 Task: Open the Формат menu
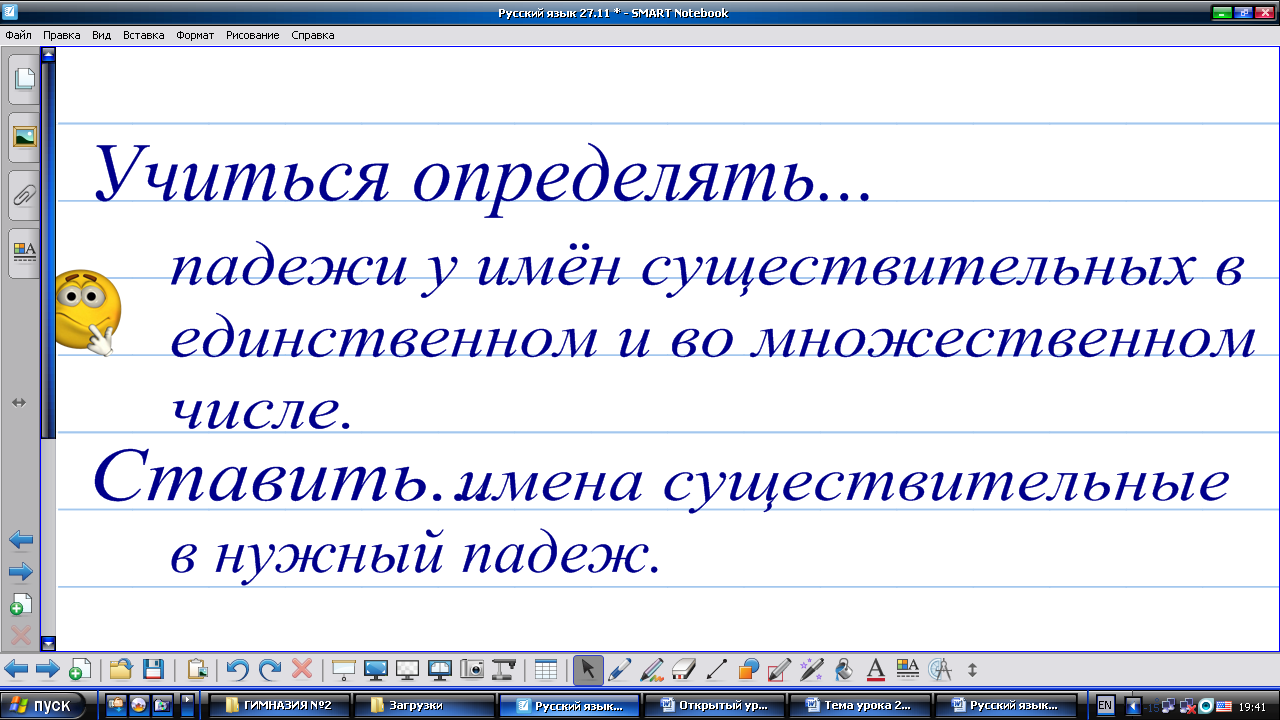(195, 35)
